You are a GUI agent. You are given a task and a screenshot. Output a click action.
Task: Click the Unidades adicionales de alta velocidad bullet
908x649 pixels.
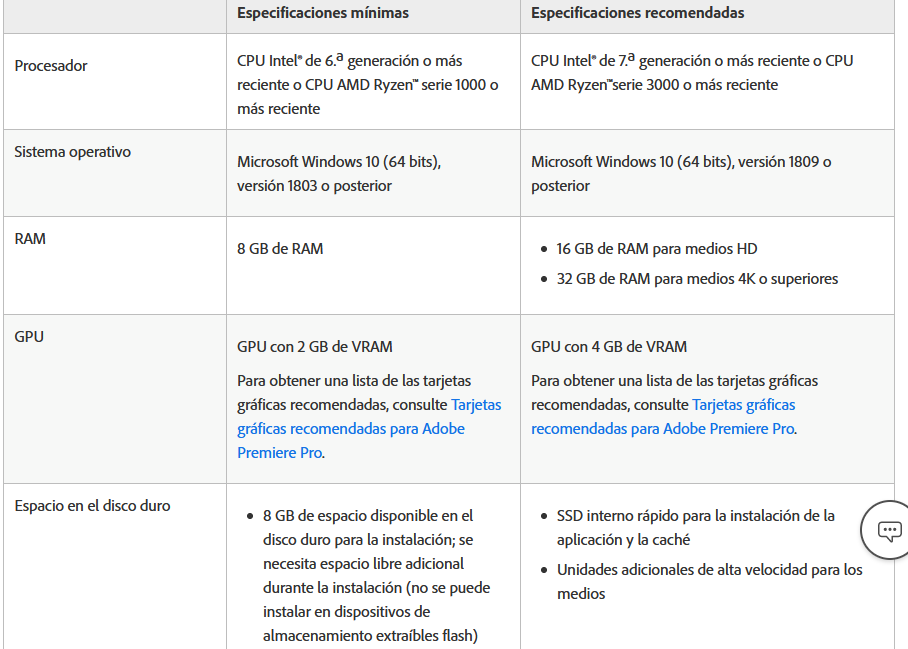coord(709,581)
